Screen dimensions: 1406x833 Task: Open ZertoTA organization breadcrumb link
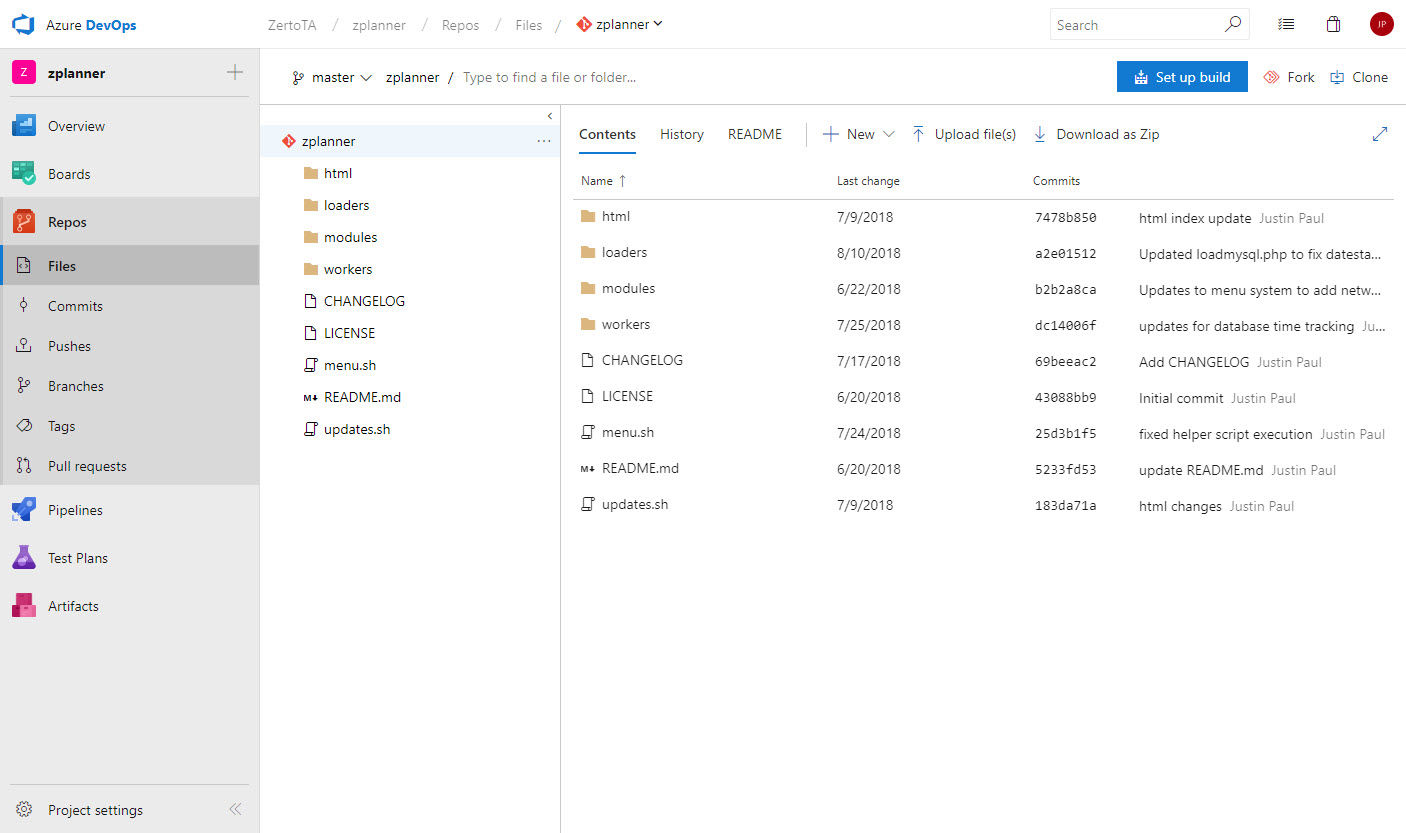pos(292,25)
